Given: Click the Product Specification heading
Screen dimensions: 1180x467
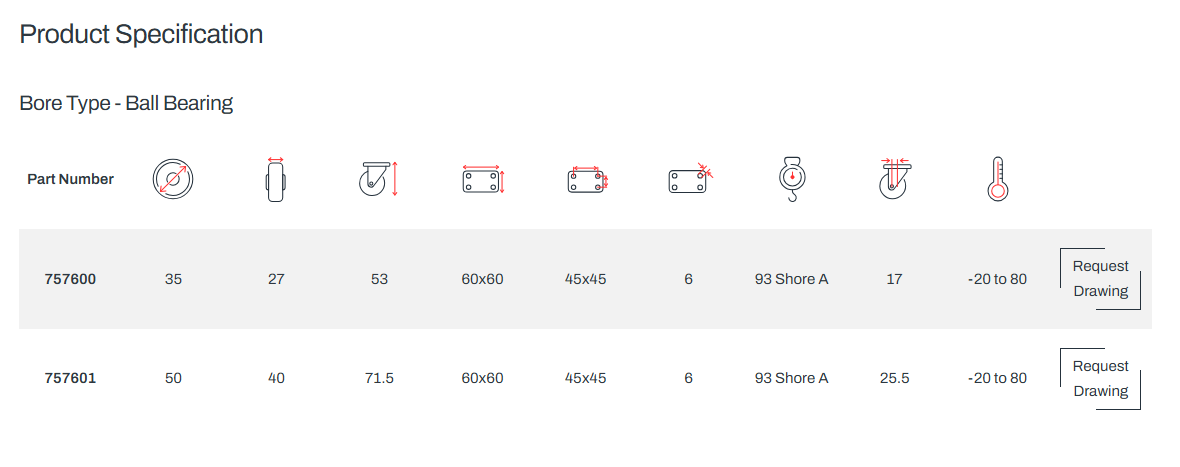Looking at the screenshot, I should coord(141,35).
